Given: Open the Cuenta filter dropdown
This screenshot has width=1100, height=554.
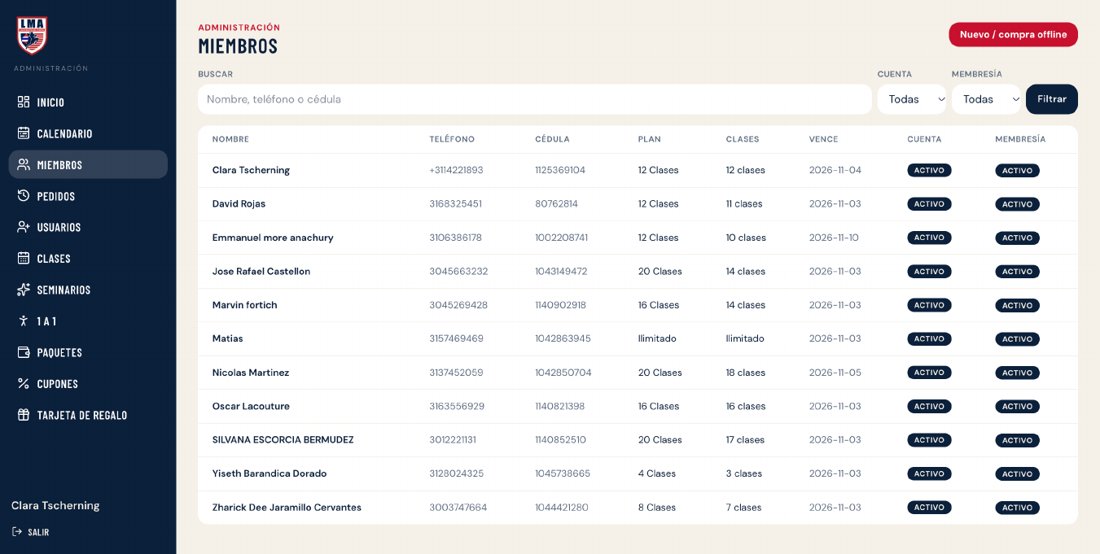Looking at the screenshot, I should tap(912, 99).
